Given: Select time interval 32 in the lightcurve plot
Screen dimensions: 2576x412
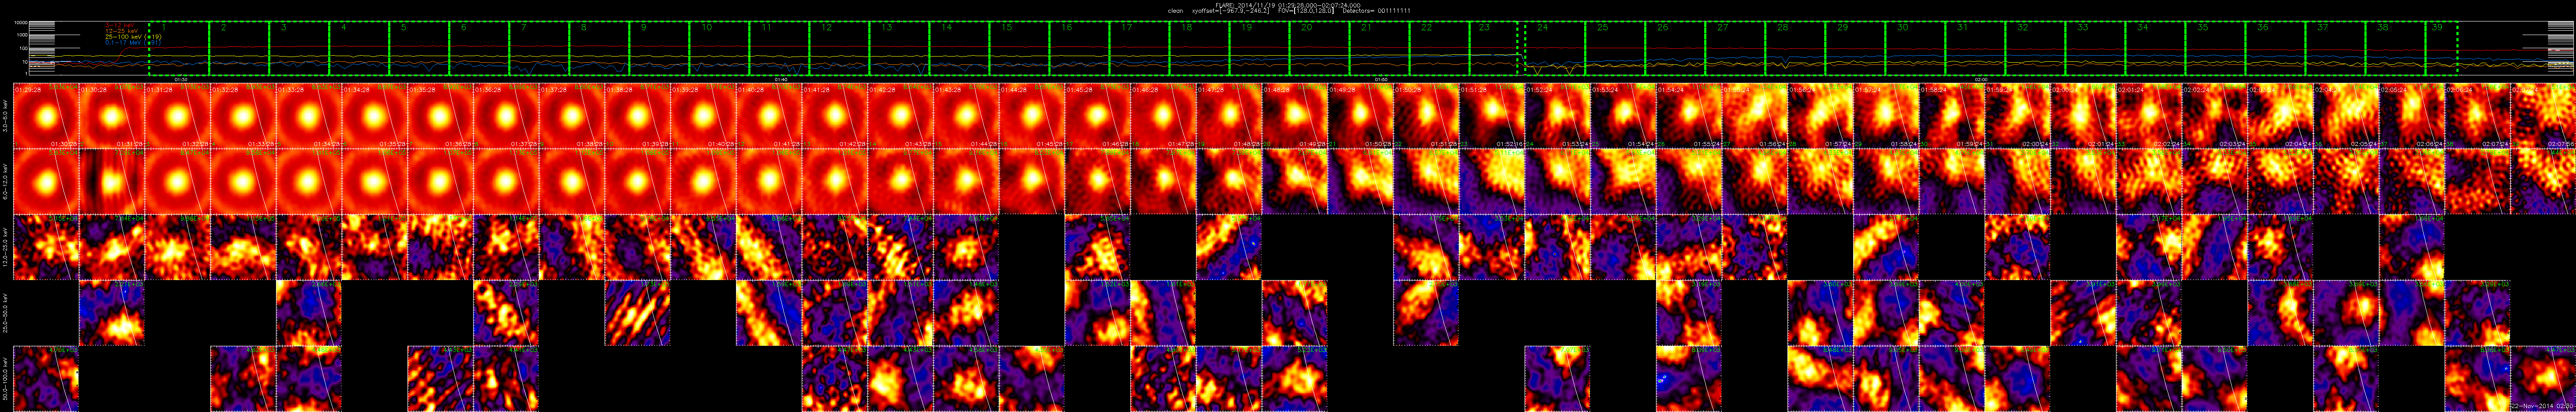Looking at the screenshot, I should [2035, 48].
